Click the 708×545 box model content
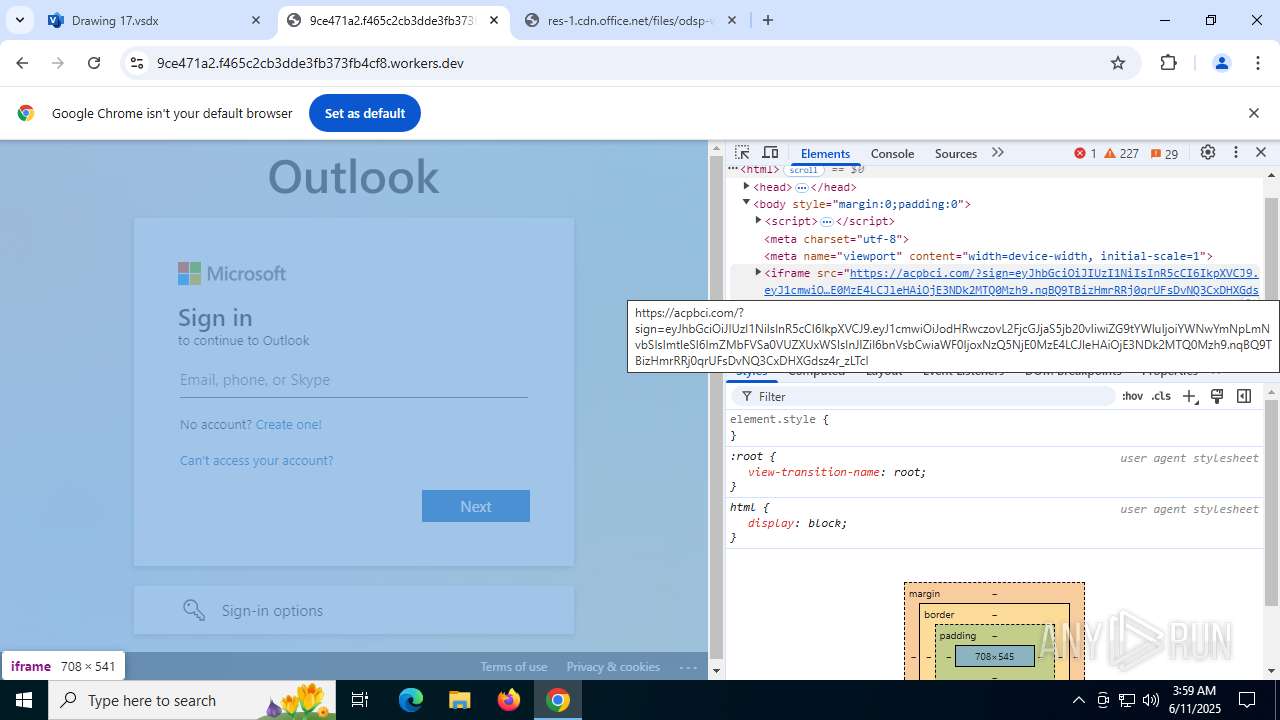This screenshot has width=1280, height=720. pyautogui.click(x=994, y=656)
